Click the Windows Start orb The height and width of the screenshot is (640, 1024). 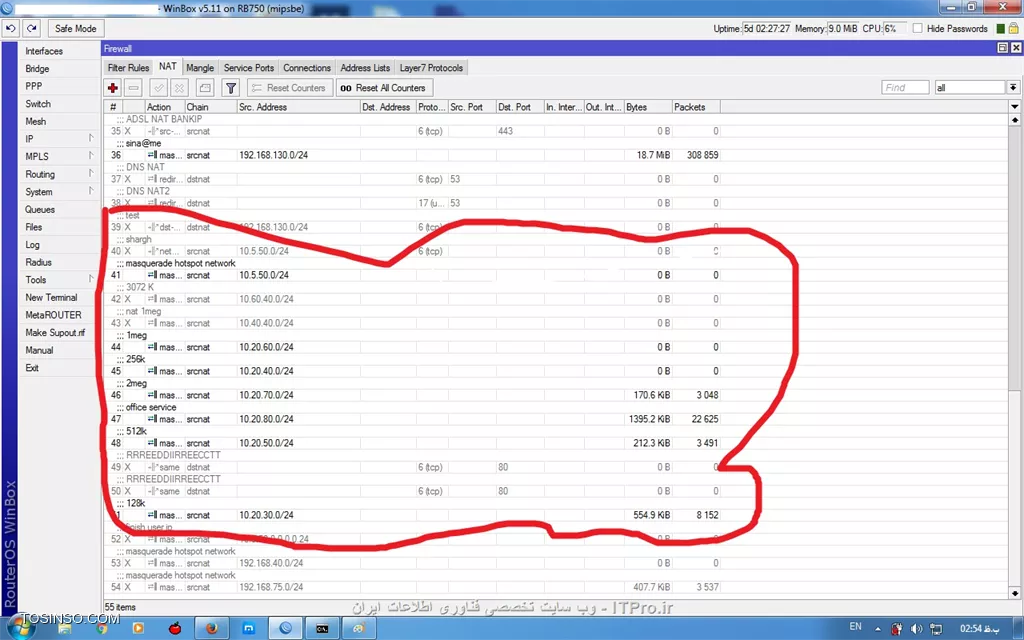(20, 629)
